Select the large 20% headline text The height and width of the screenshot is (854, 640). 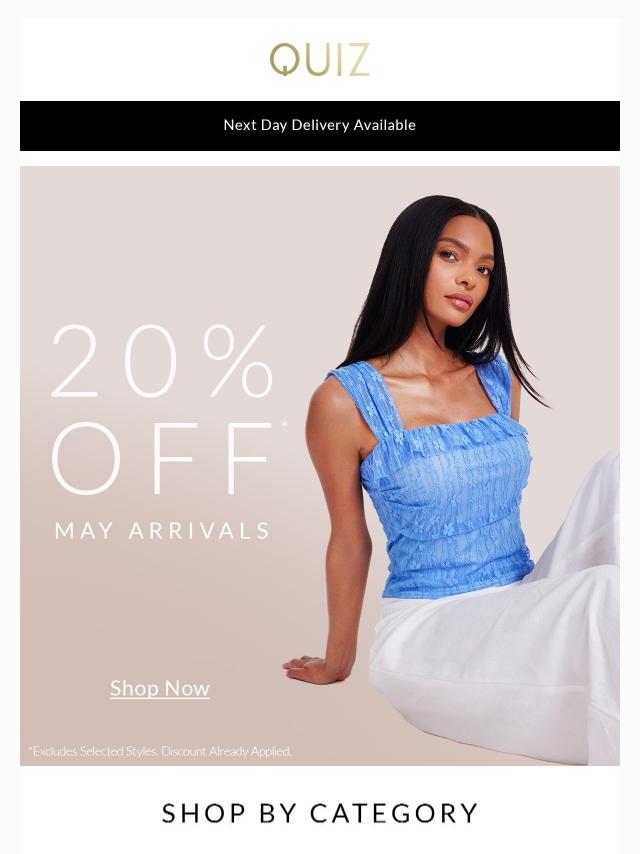click(162, 362)
